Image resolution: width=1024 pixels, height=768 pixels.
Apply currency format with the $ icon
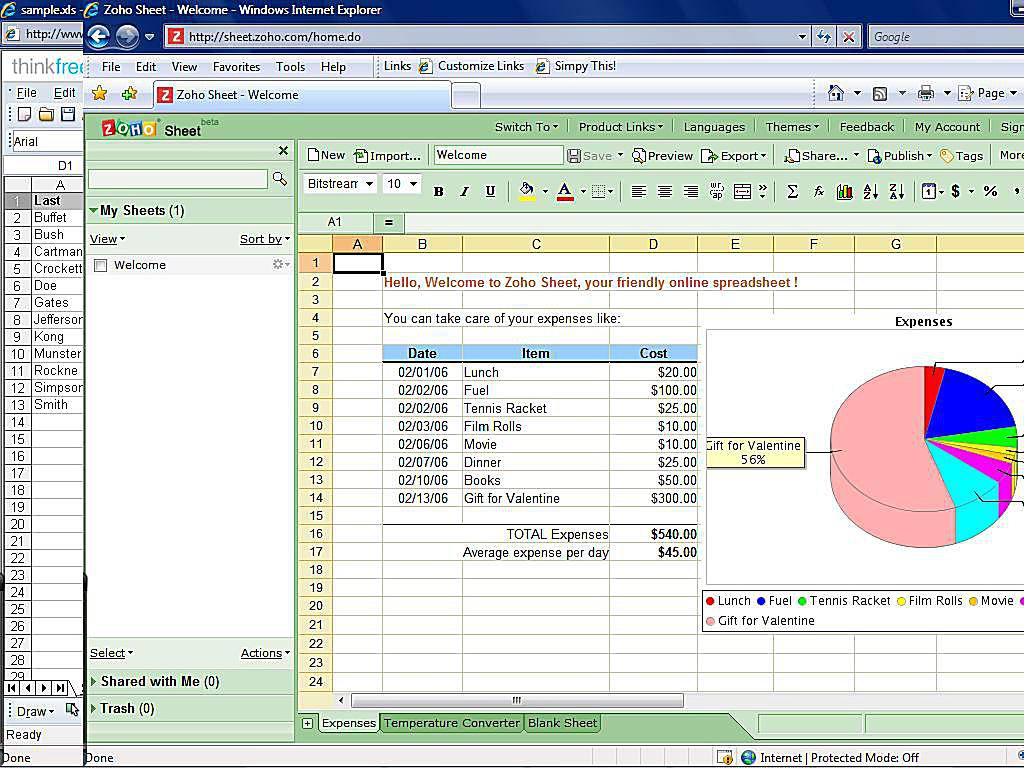pos(956,190)
